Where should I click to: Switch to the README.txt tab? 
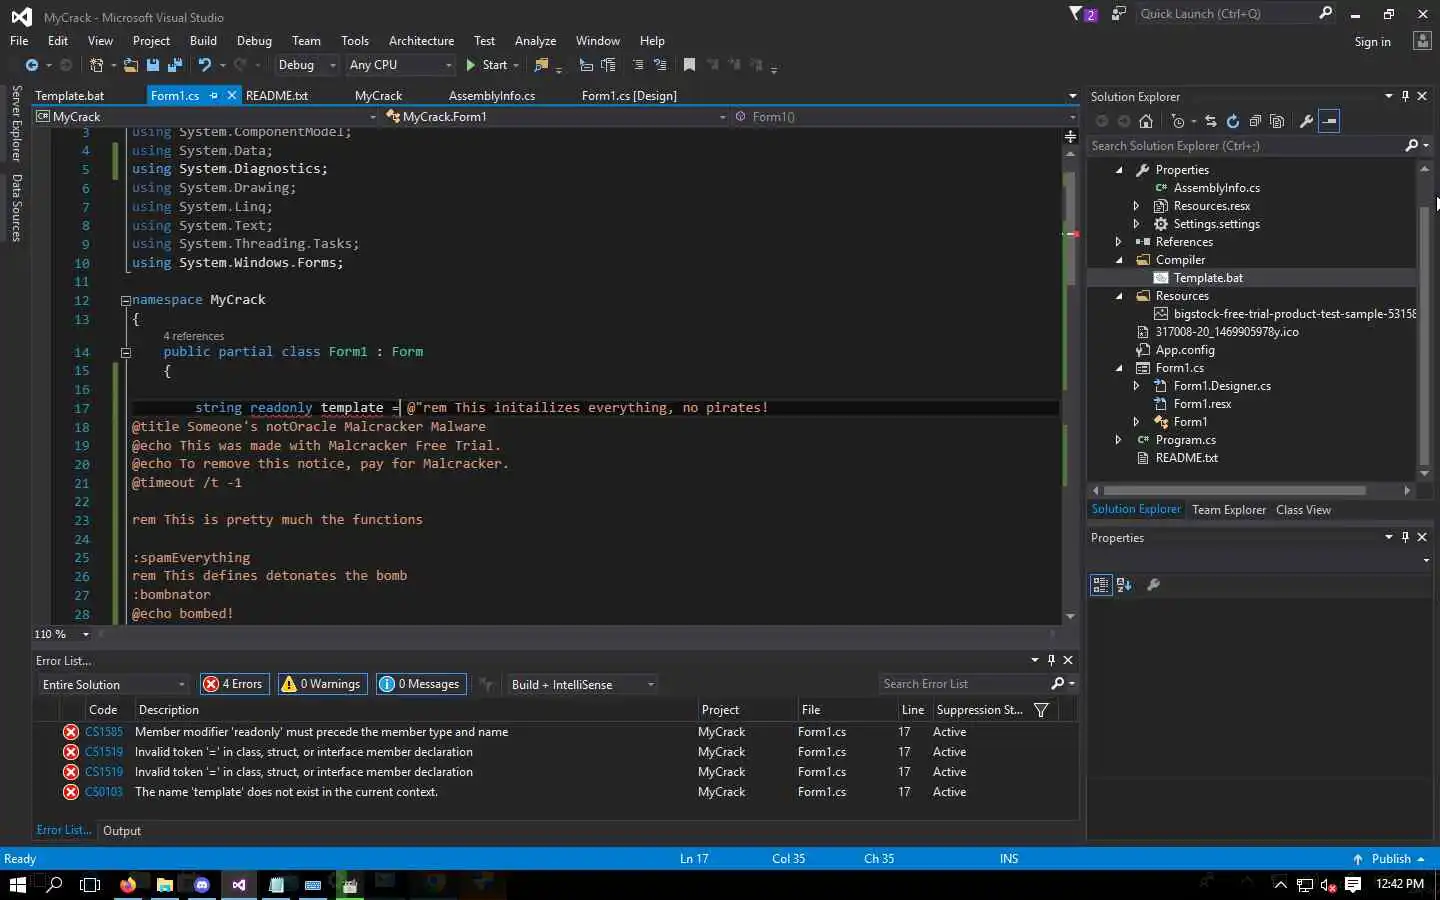[x=277, y=96]
